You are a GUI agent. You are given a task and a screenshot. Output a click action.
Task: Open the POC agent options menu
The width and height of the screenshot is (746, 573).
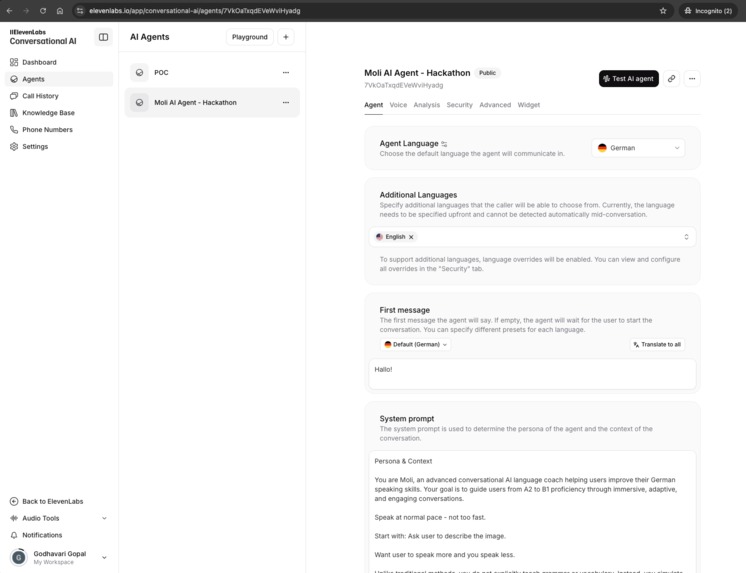point(286,72)
